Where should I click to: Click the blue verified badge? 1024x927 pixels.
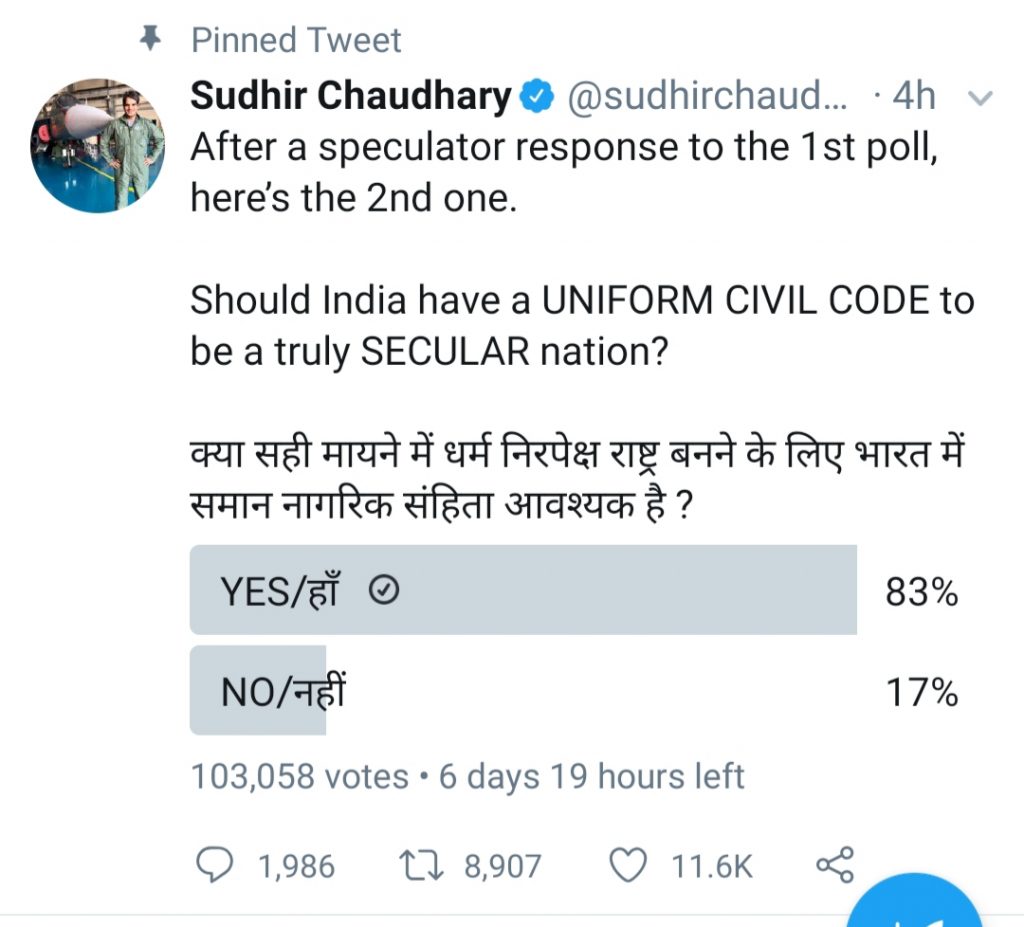[x=536, y=96]
